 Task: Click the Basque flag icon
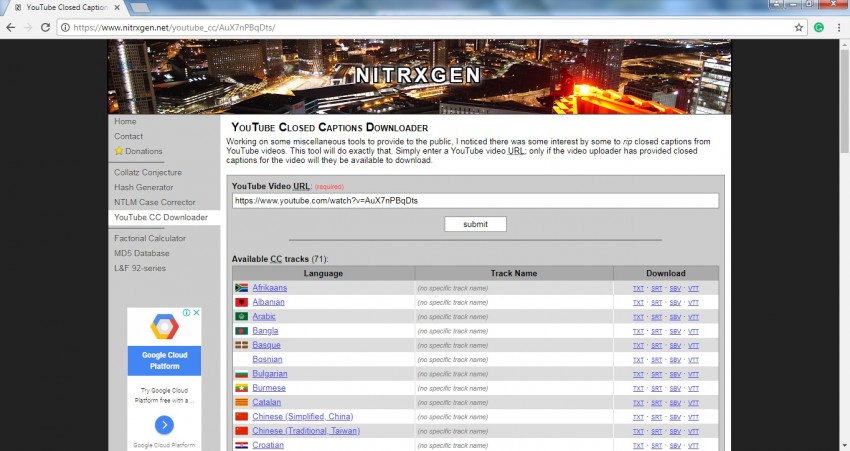[x=242, y=345]
